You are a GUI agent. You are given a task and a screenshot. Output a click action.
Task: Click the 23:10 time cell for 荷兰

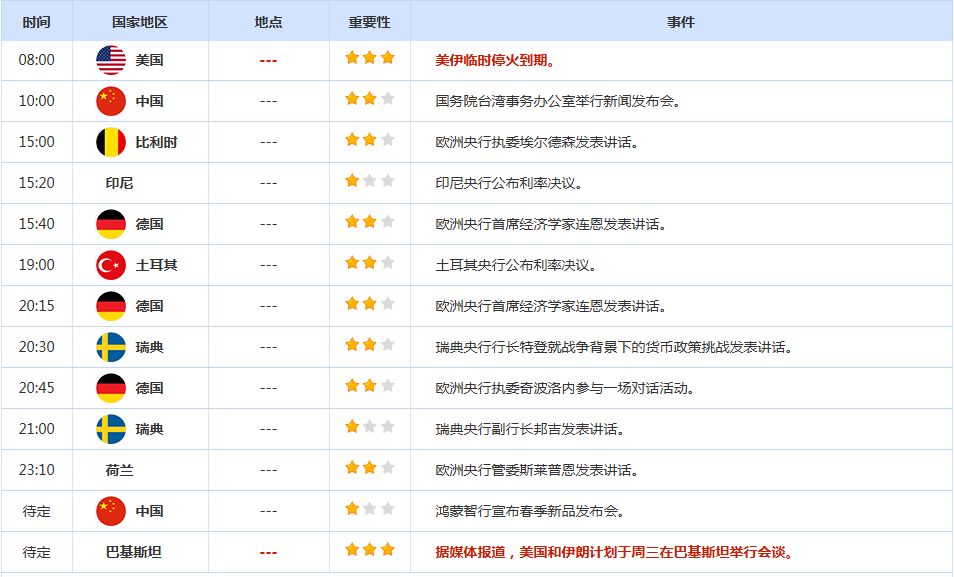coord(37,470)
